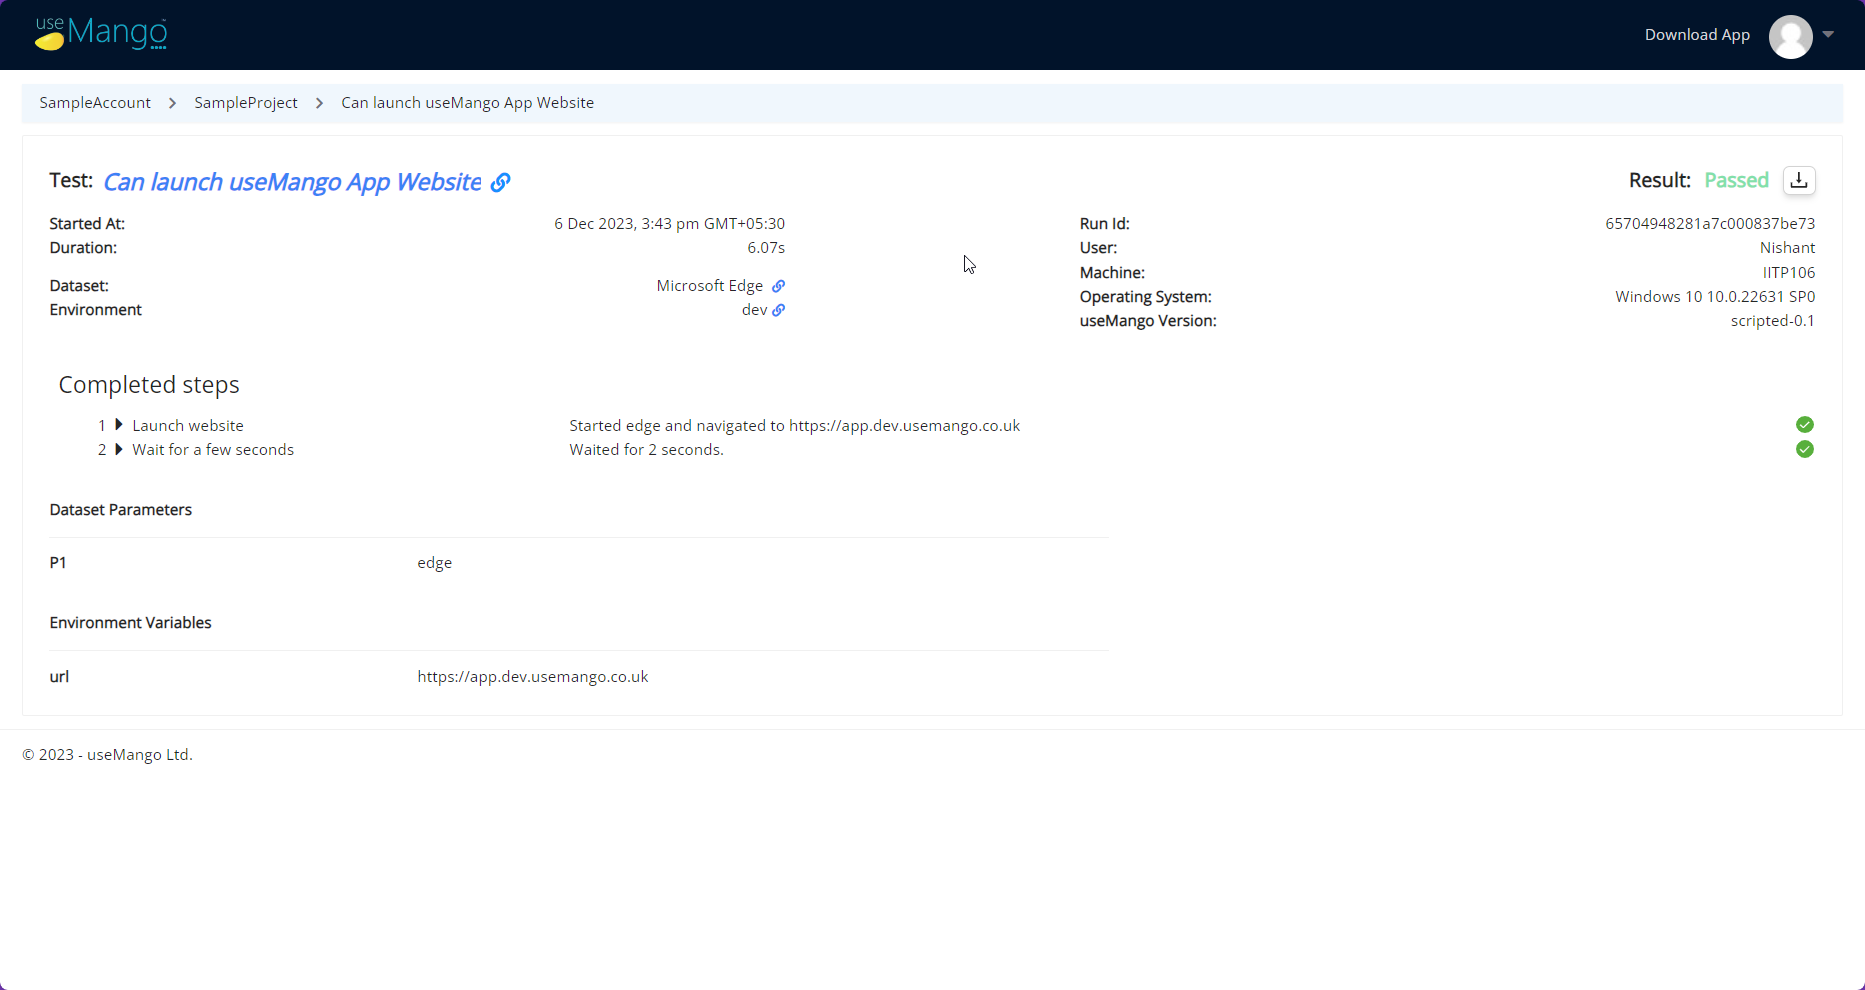Click the P1 parameter label

[x=58, y=563]
